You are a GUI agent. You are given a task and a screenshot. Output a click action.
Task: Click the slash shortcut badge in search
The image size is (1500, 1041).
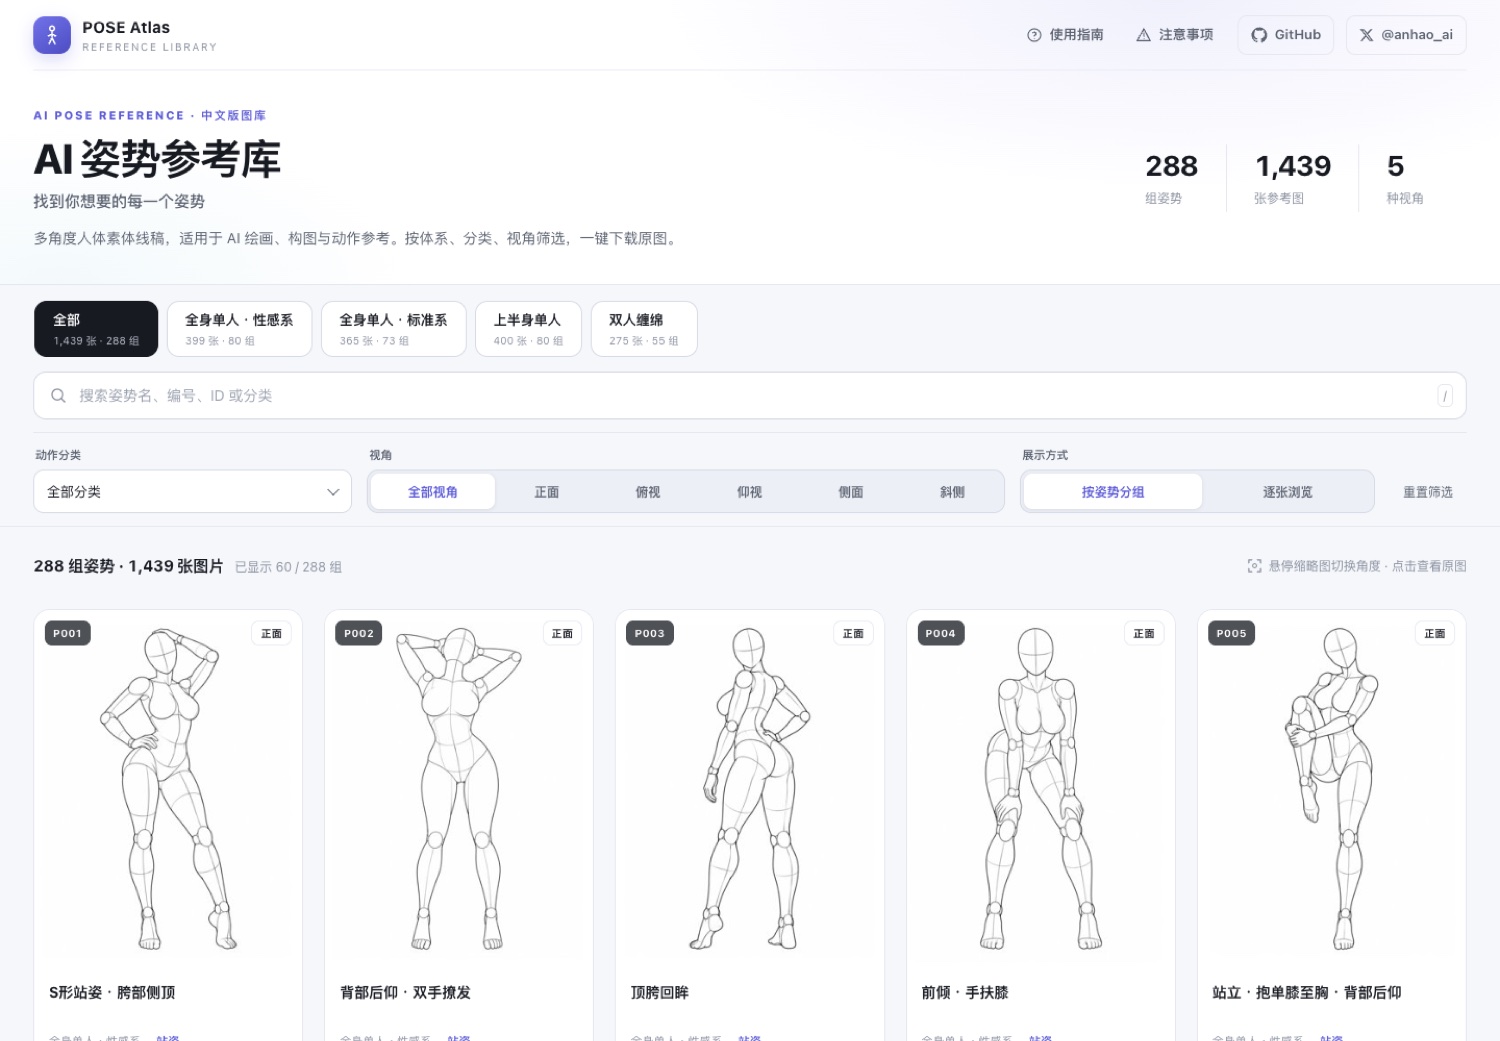[1444, 396]
